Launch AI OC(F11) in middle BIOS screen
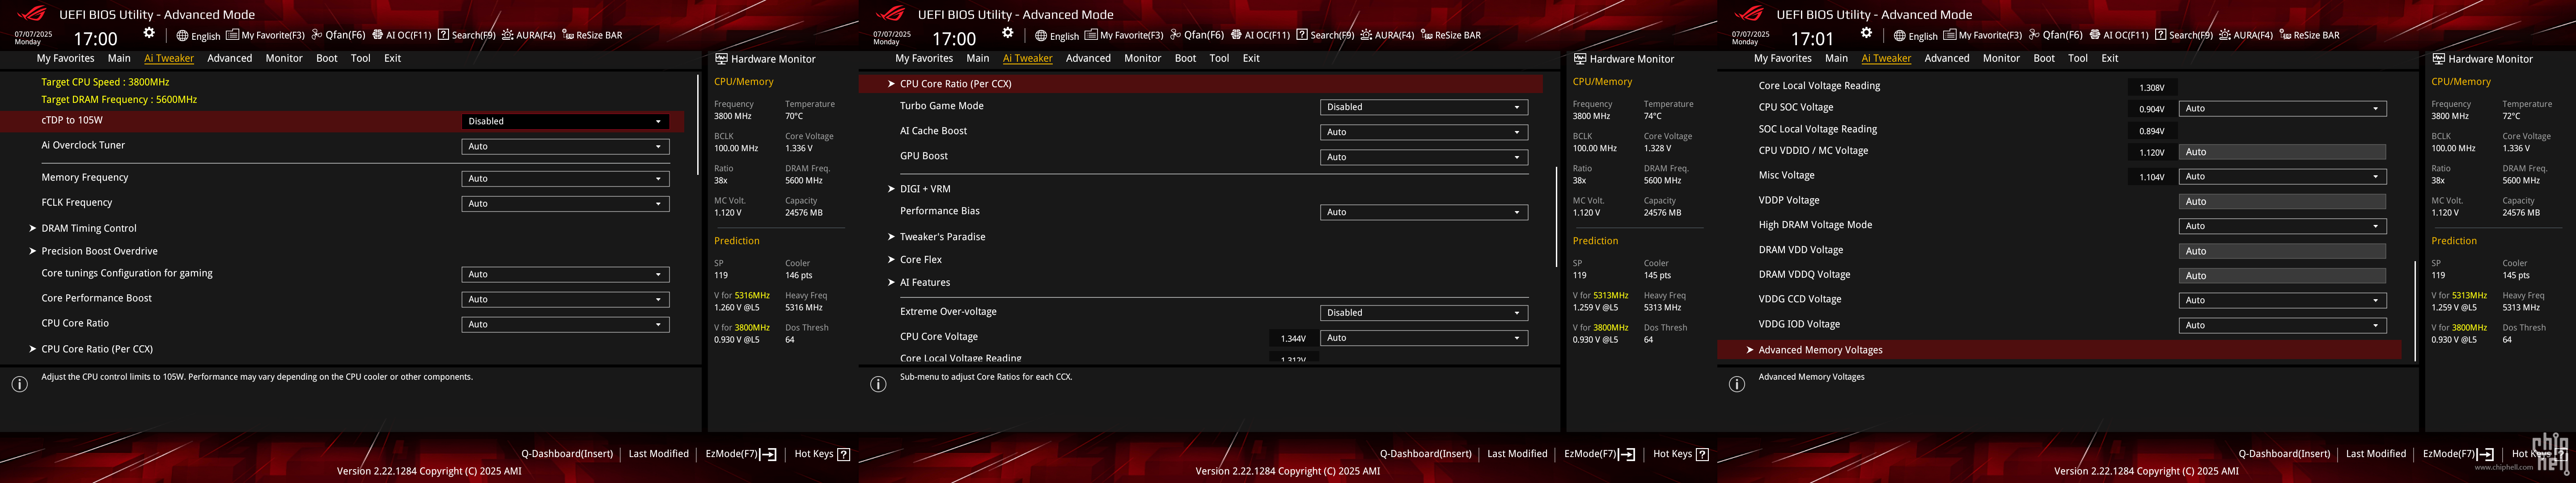The width and height of the screenshot is (2576, 483). coord(1260,35)
